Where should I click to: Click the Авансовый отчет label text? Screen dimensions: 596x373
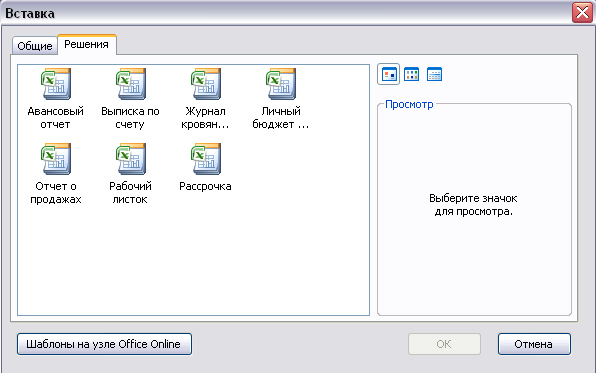pyautogui.click(x=55, y=118)
